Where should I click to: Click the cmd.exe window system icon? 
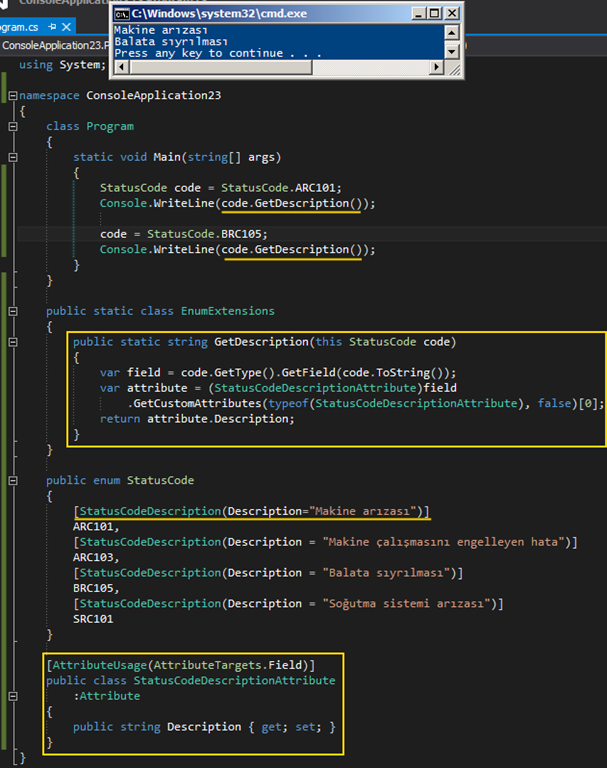pyautogui.click(x=121, y=13)
